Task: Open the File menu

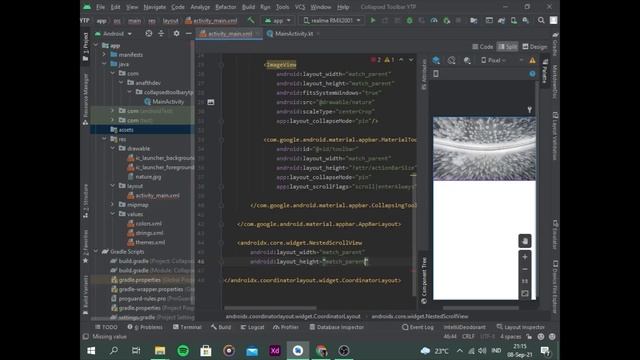Action: tap(100, 7)
